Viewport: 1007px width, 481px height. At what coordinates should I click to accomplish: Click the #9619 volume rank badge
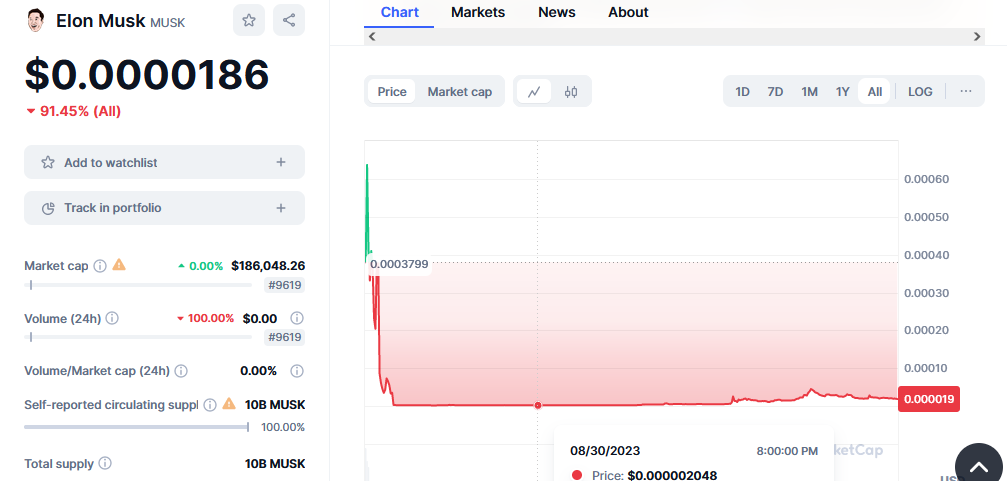[x=285, y=337]
